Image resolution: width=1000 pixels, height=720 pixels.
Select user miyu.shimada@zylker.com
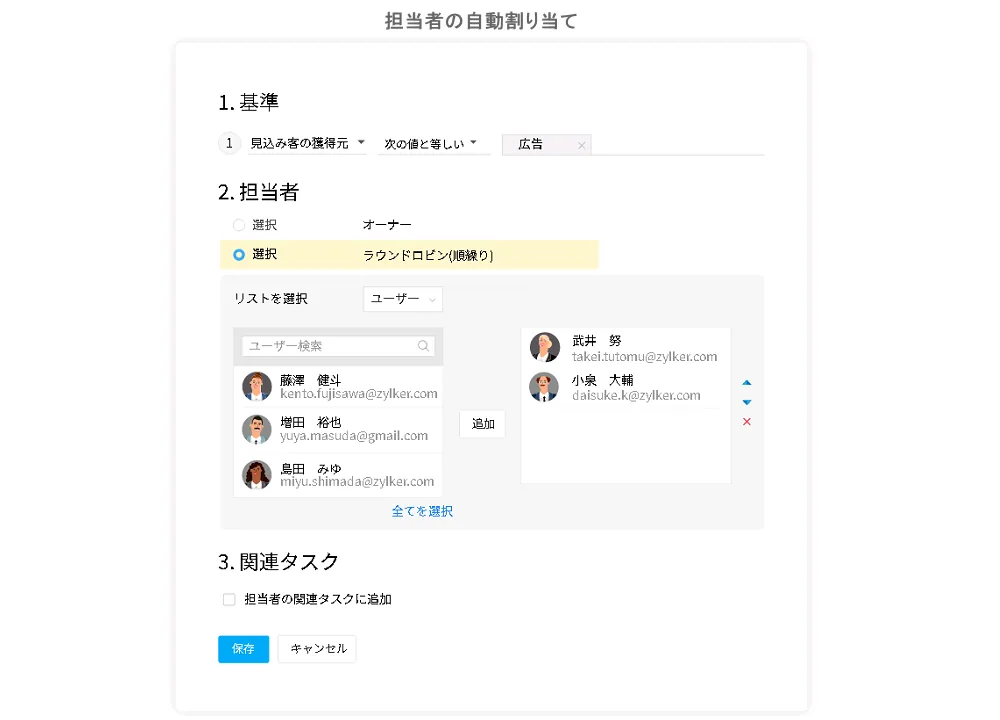pos(338,474)
